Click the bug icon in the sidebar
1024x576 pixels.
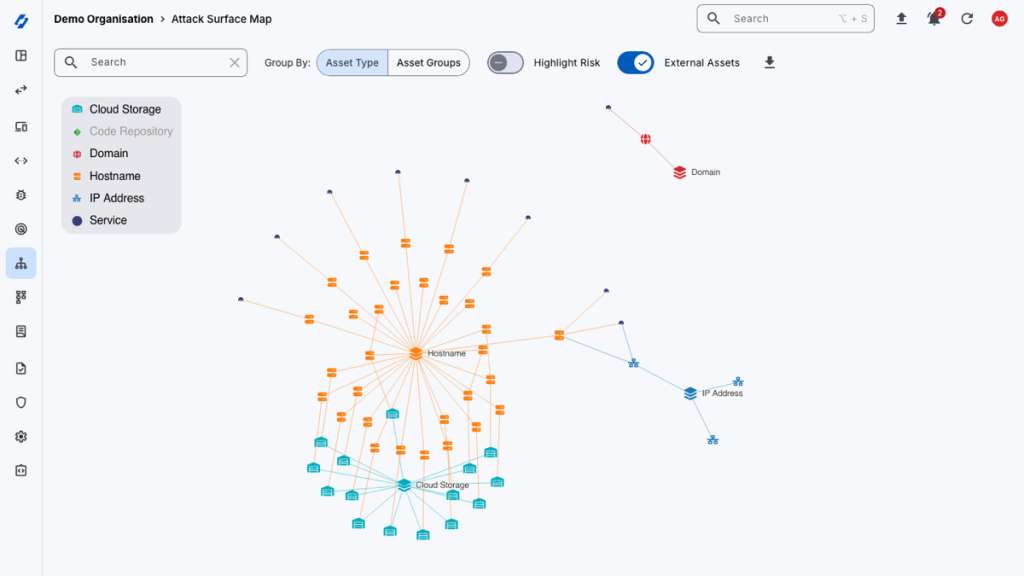point(20,195)
